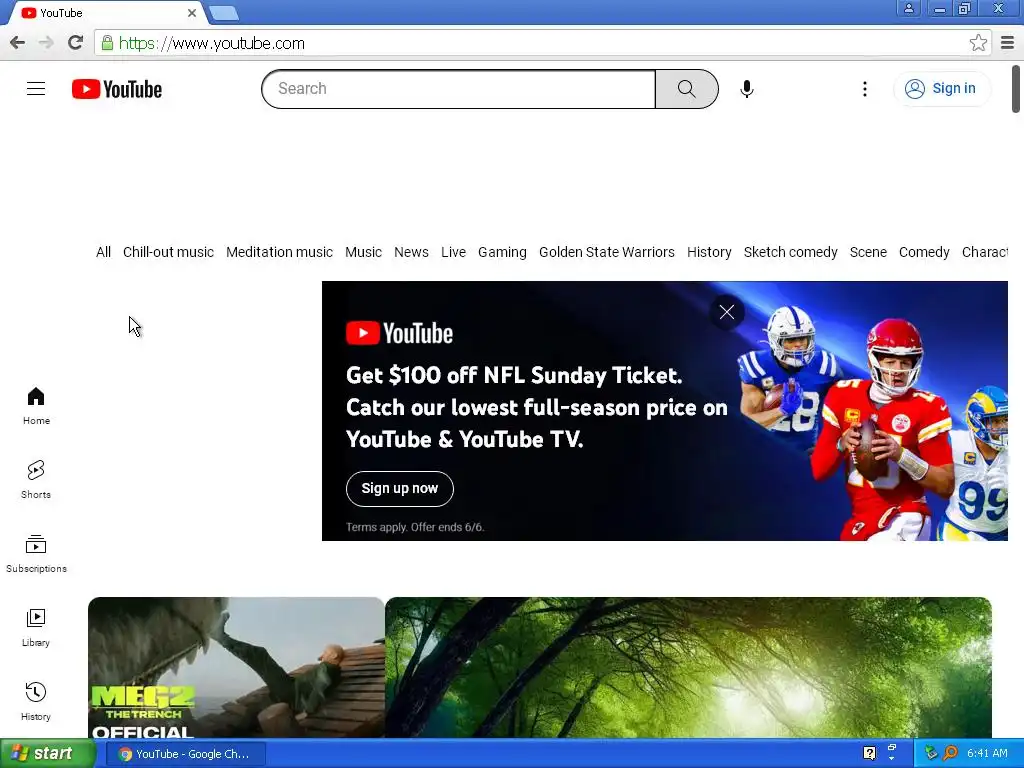This screenshot has height=768, width=1024.
Task: Select the Scene category chip
Action: (868, 252)
